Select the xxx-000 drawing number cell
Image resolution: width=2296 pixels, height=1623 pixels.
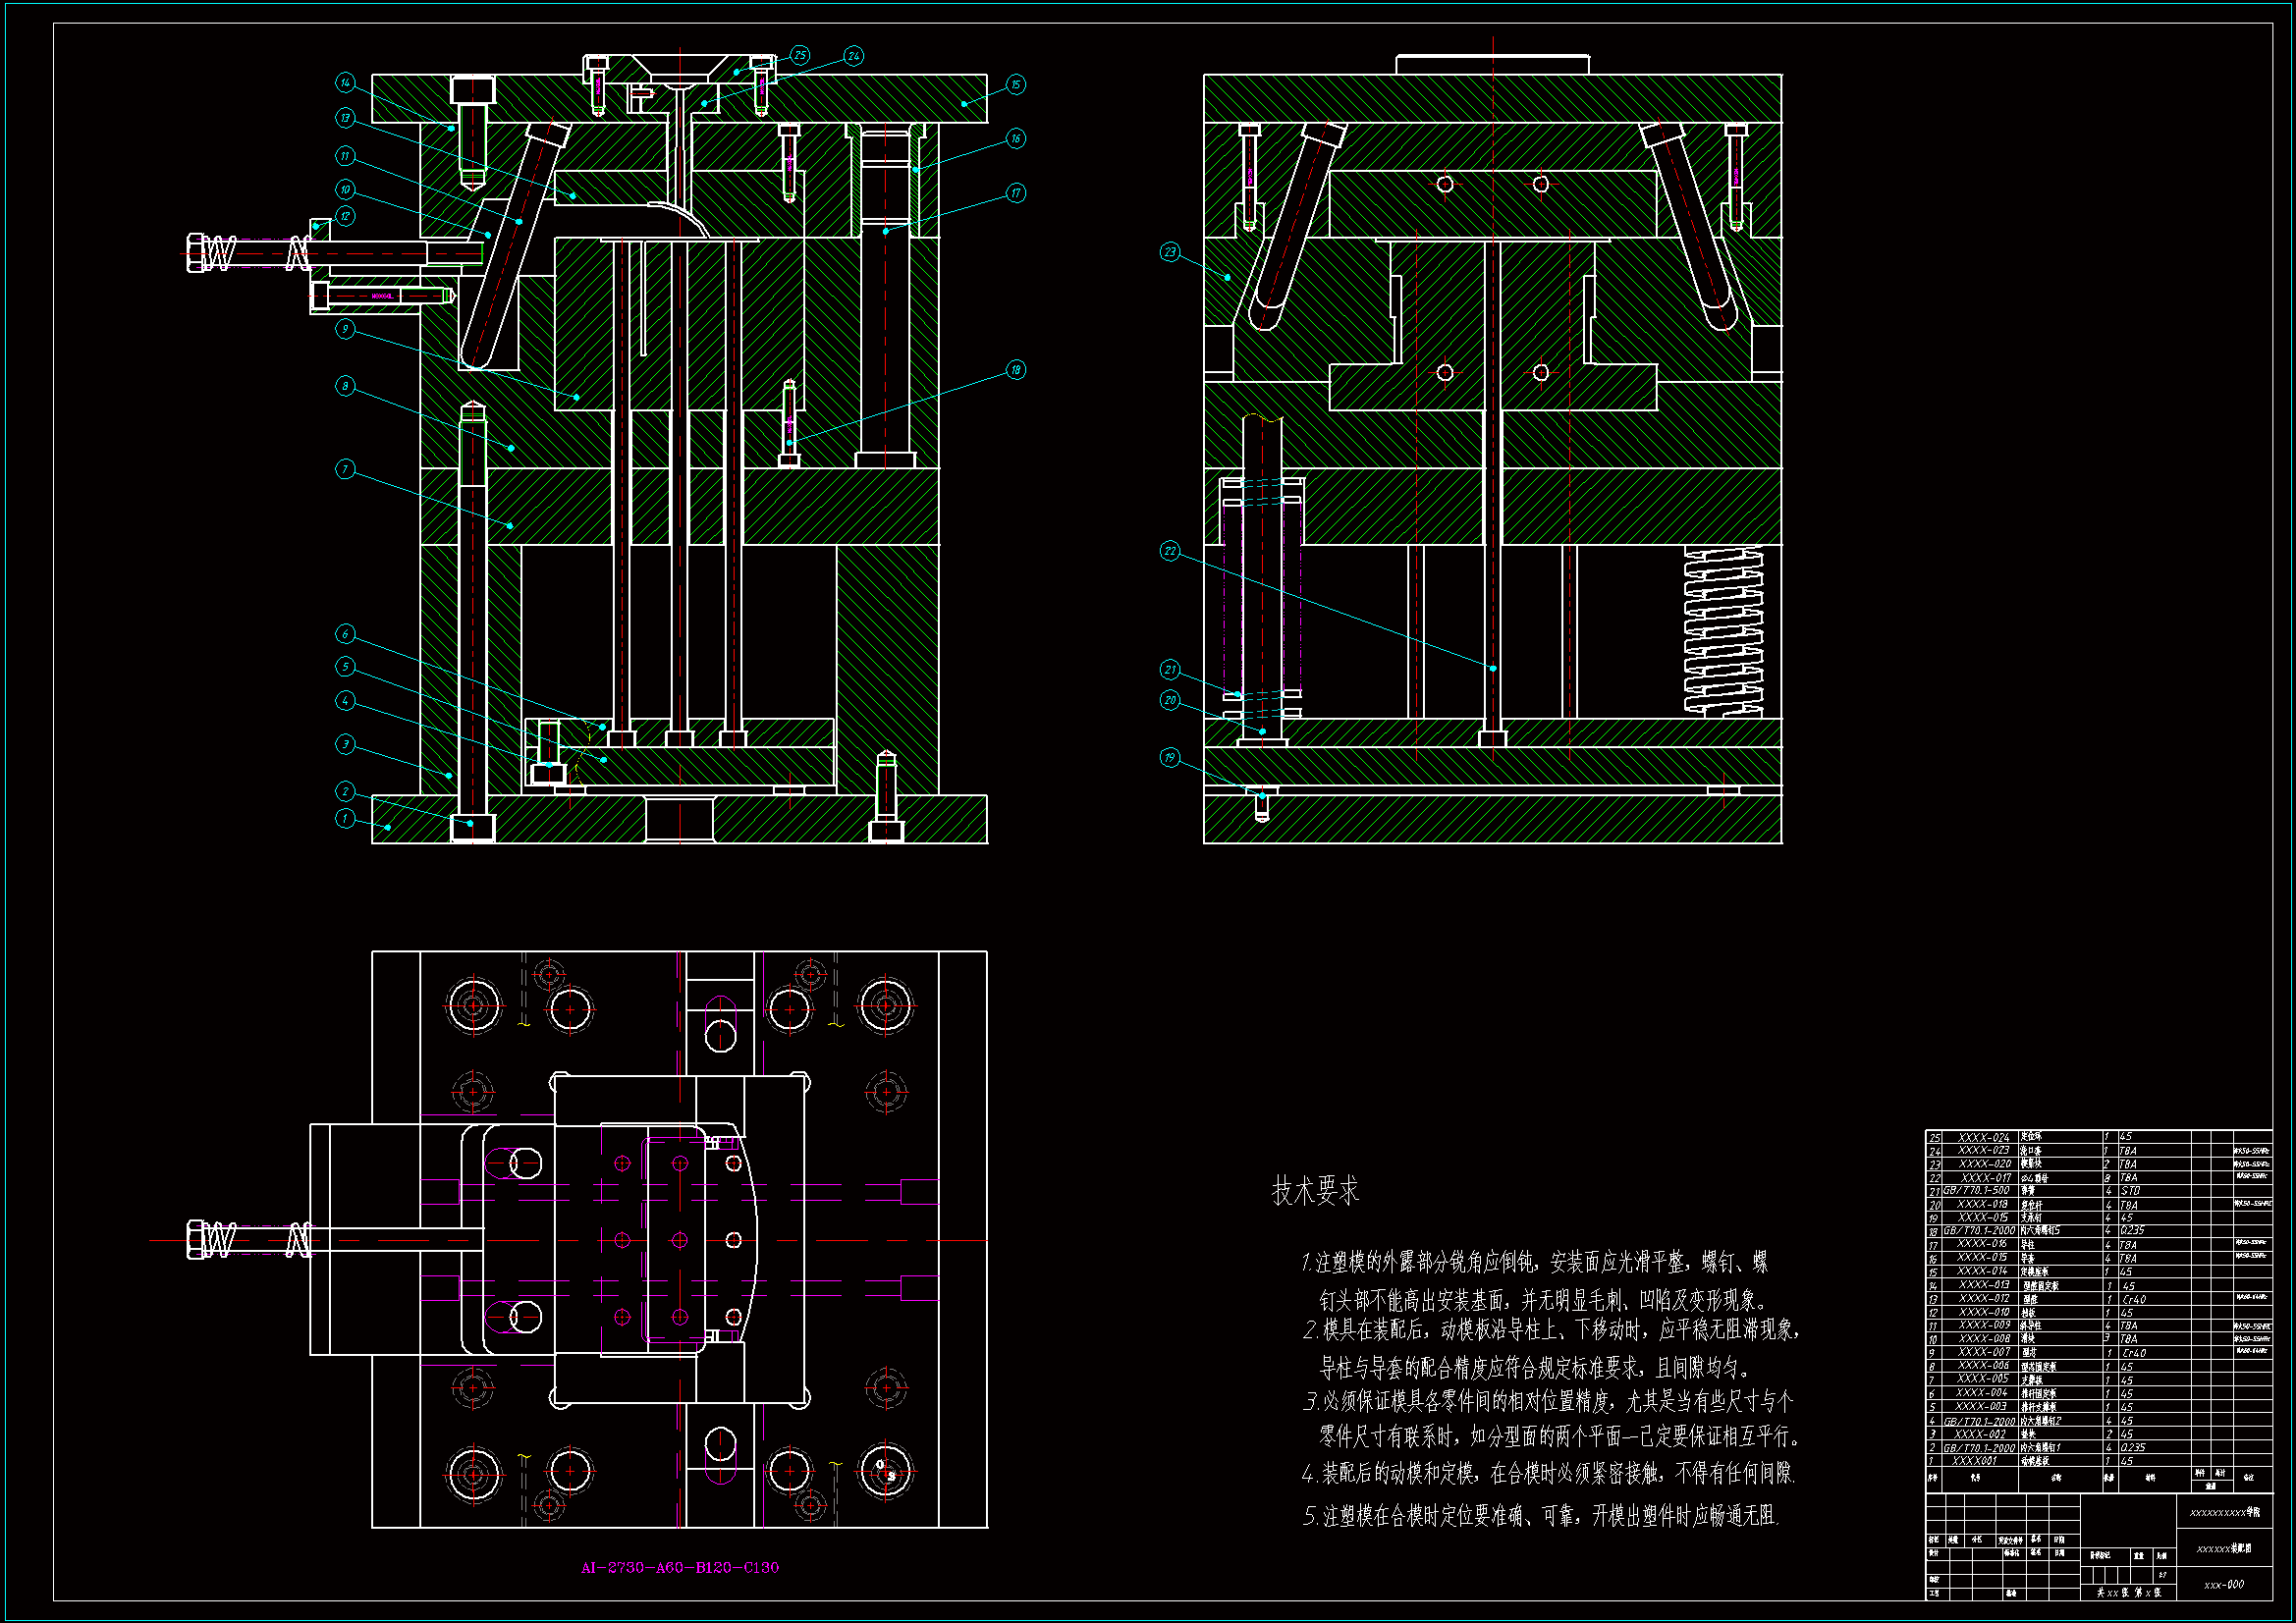tap(2224, 1585)
